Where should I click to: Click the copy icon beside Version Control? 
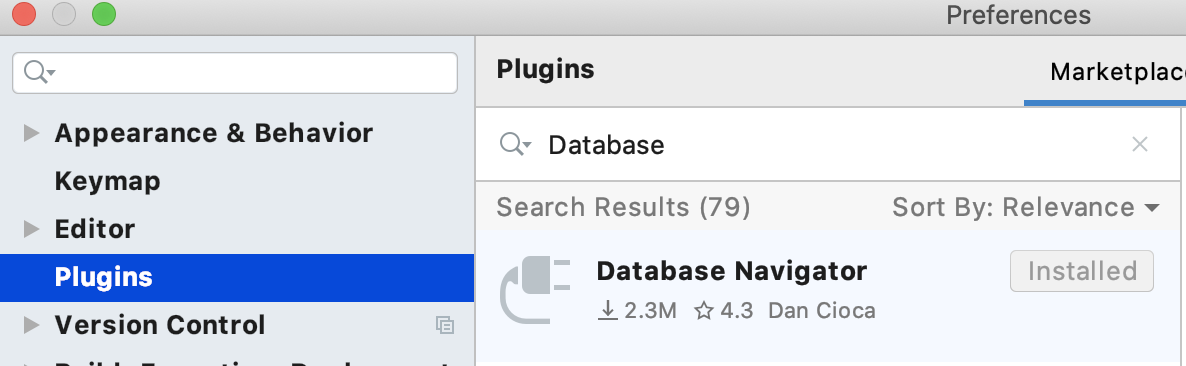click(445, 325)
